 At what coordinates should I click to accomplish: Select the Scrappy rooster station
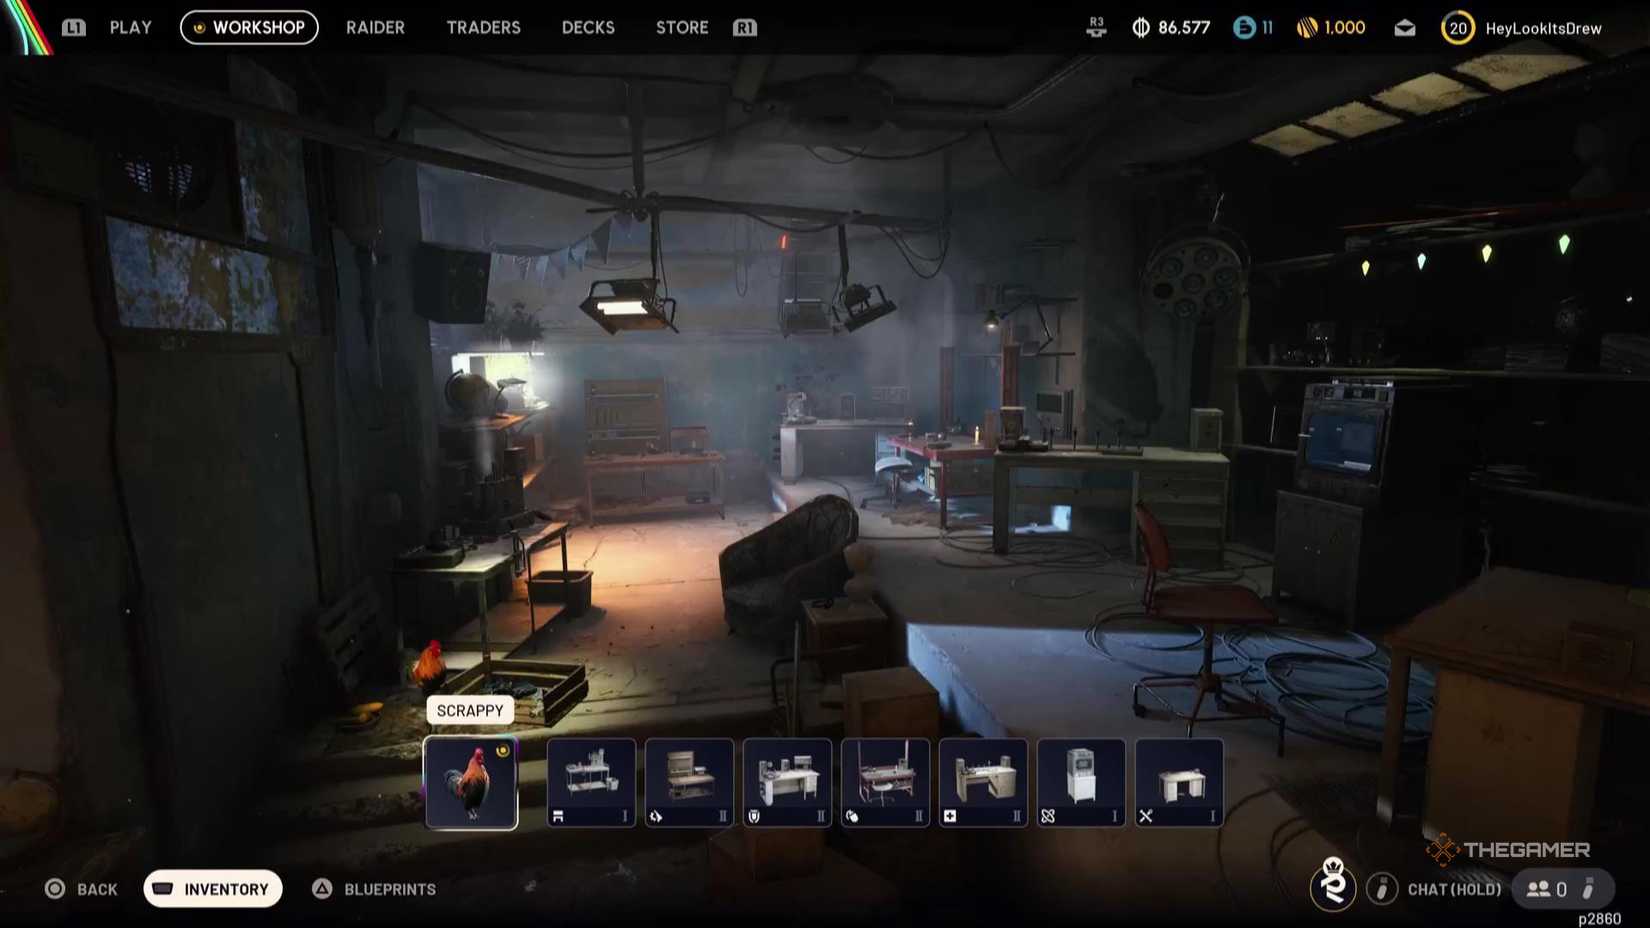pos(471,783)
